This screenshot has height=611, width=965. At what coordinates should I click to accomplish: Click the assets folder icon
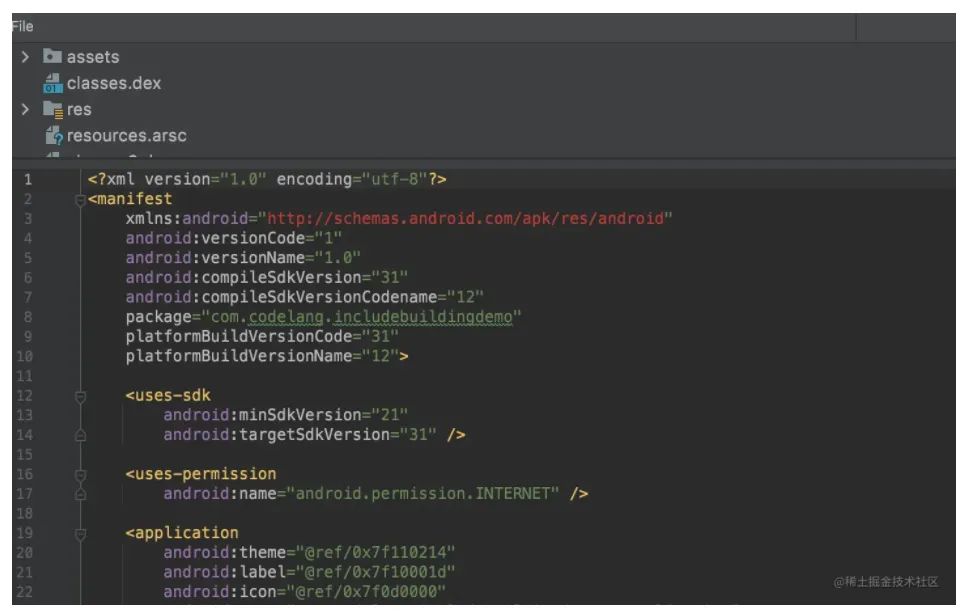click(x=52, y=56)
